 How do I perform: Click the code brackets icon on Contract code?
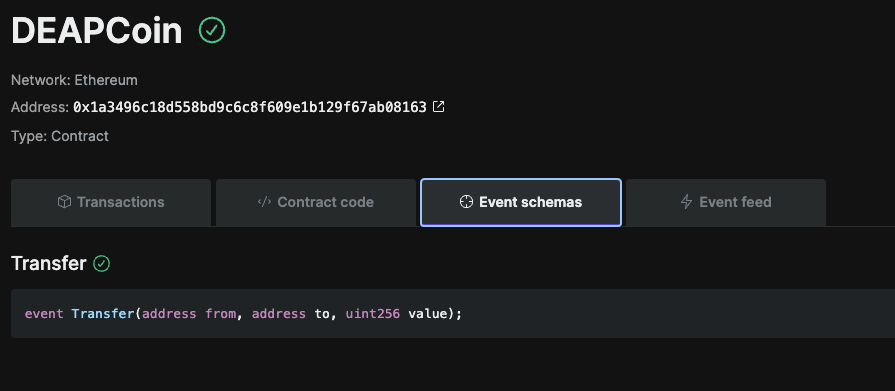(x=264, y=201)
